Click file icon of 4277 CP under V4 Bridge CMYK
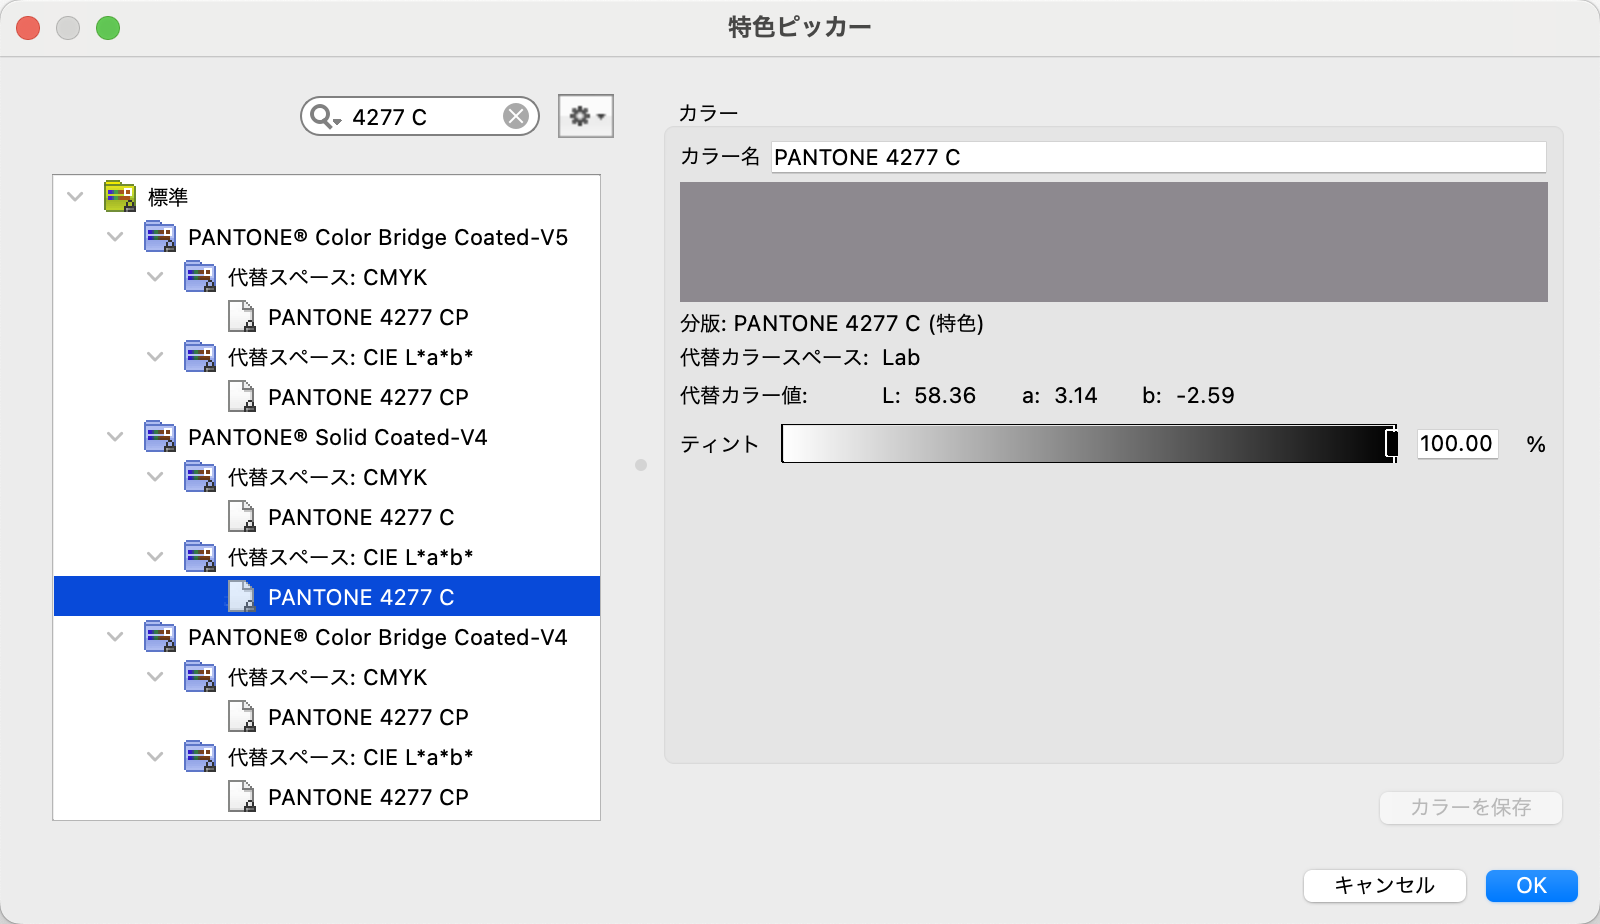Image resolution: width=1600 pixels, height=924 pixels. pos(241,716)
